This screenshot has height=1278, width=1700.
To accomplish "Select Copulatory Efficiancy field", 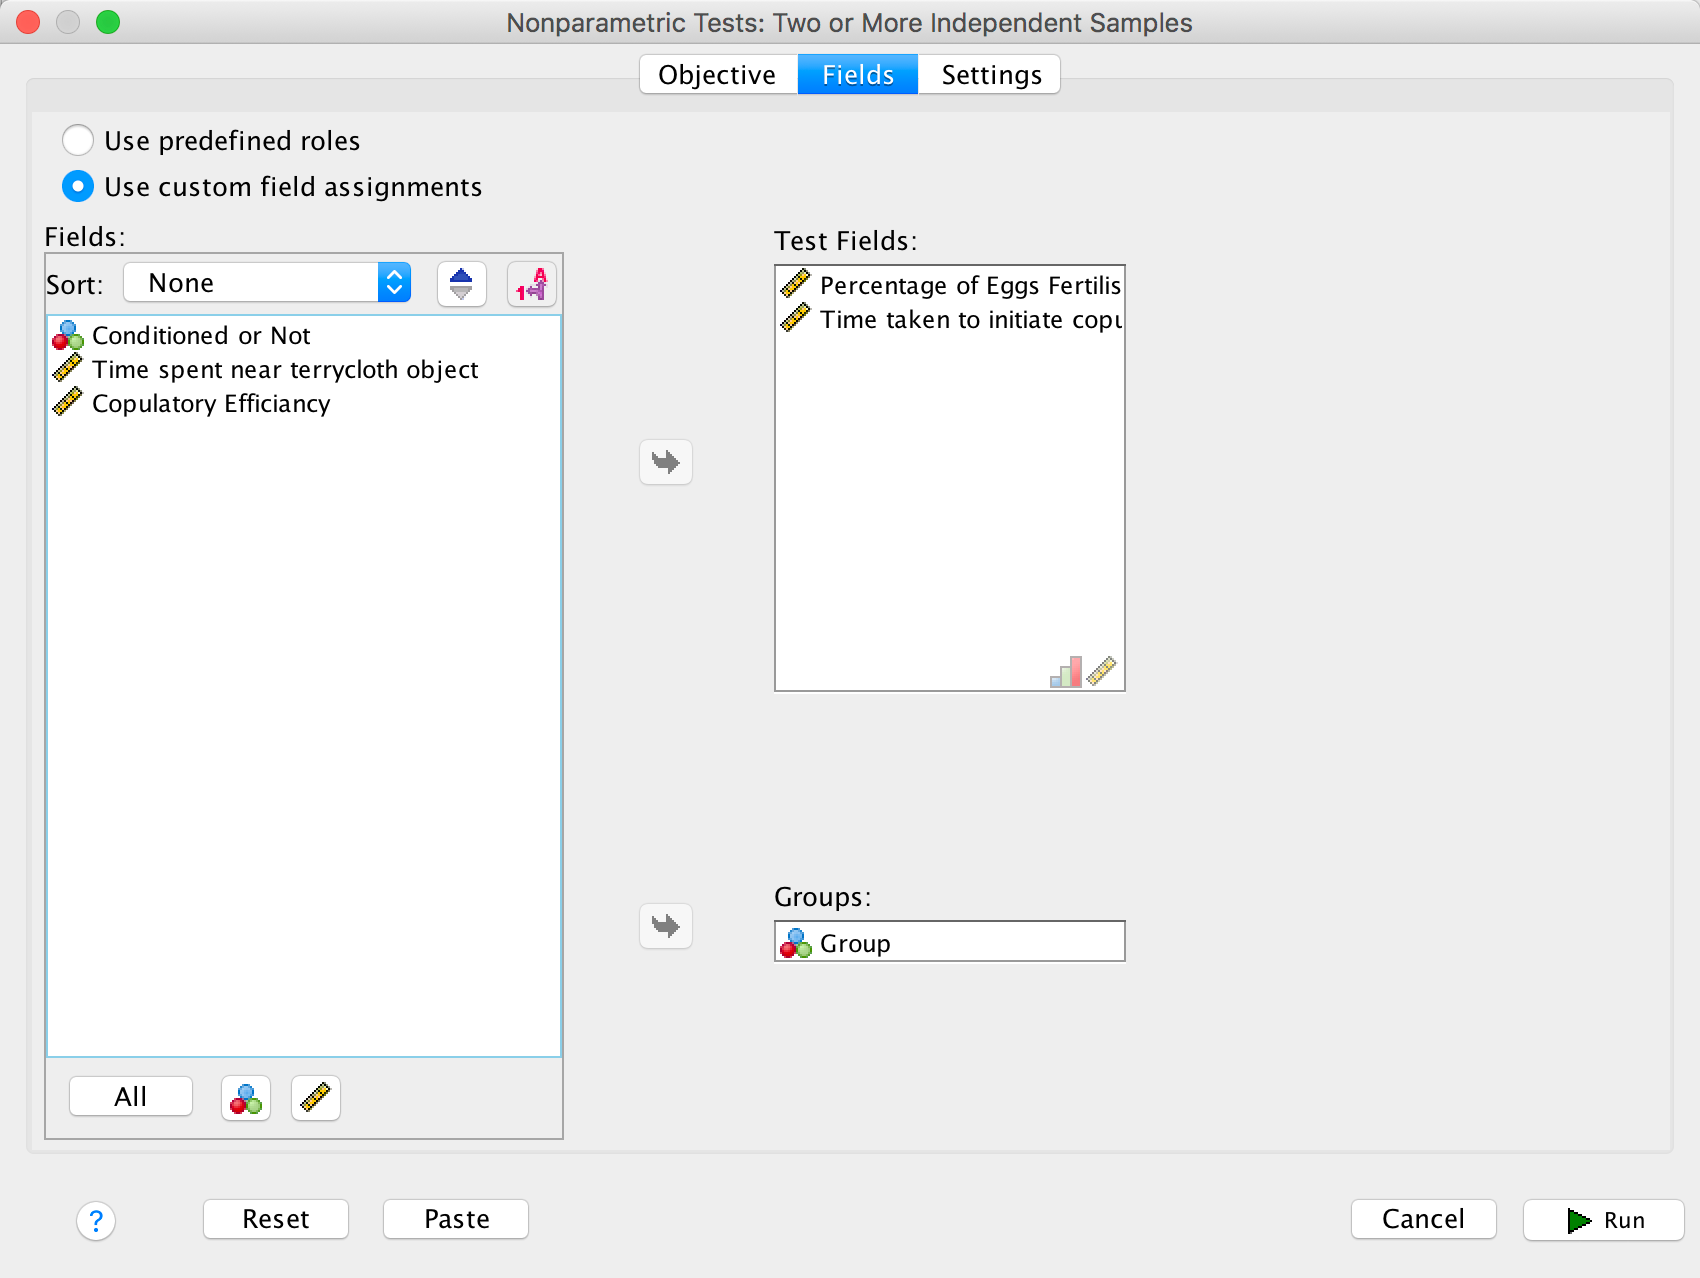I will [x=211, y=404].
